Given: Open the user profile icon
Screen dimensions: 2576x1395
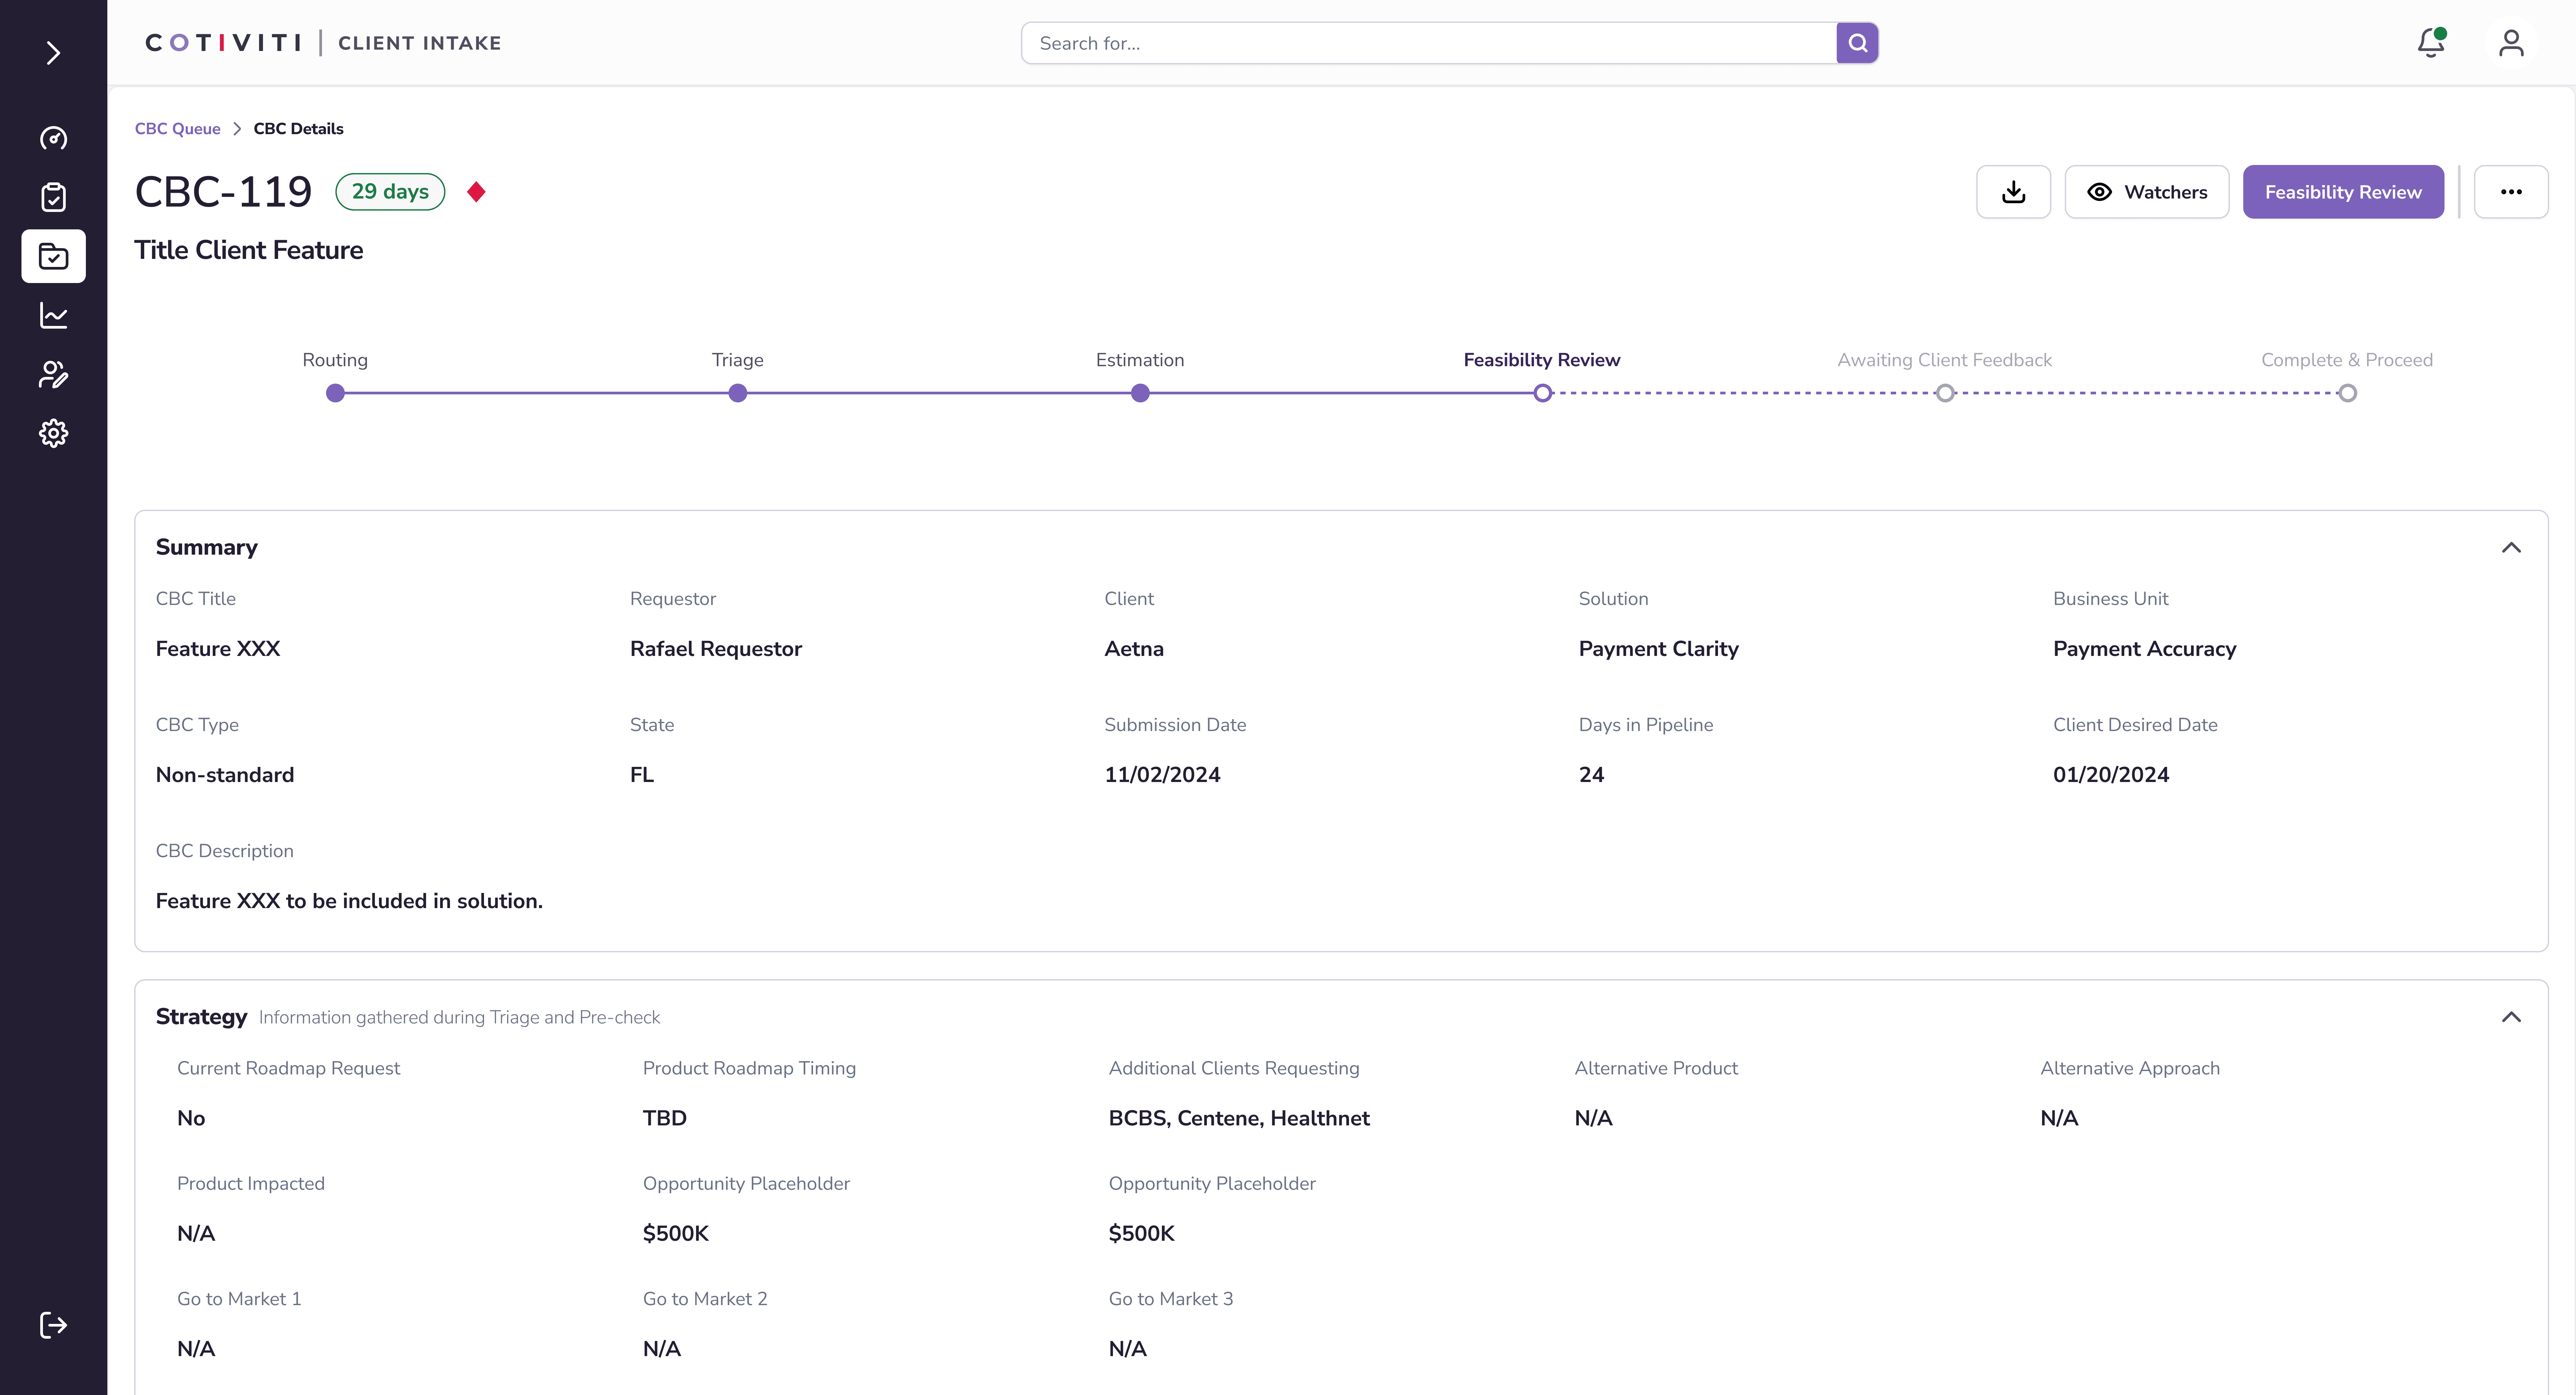Looking at the screenshot, I should tap(2511, 43).
